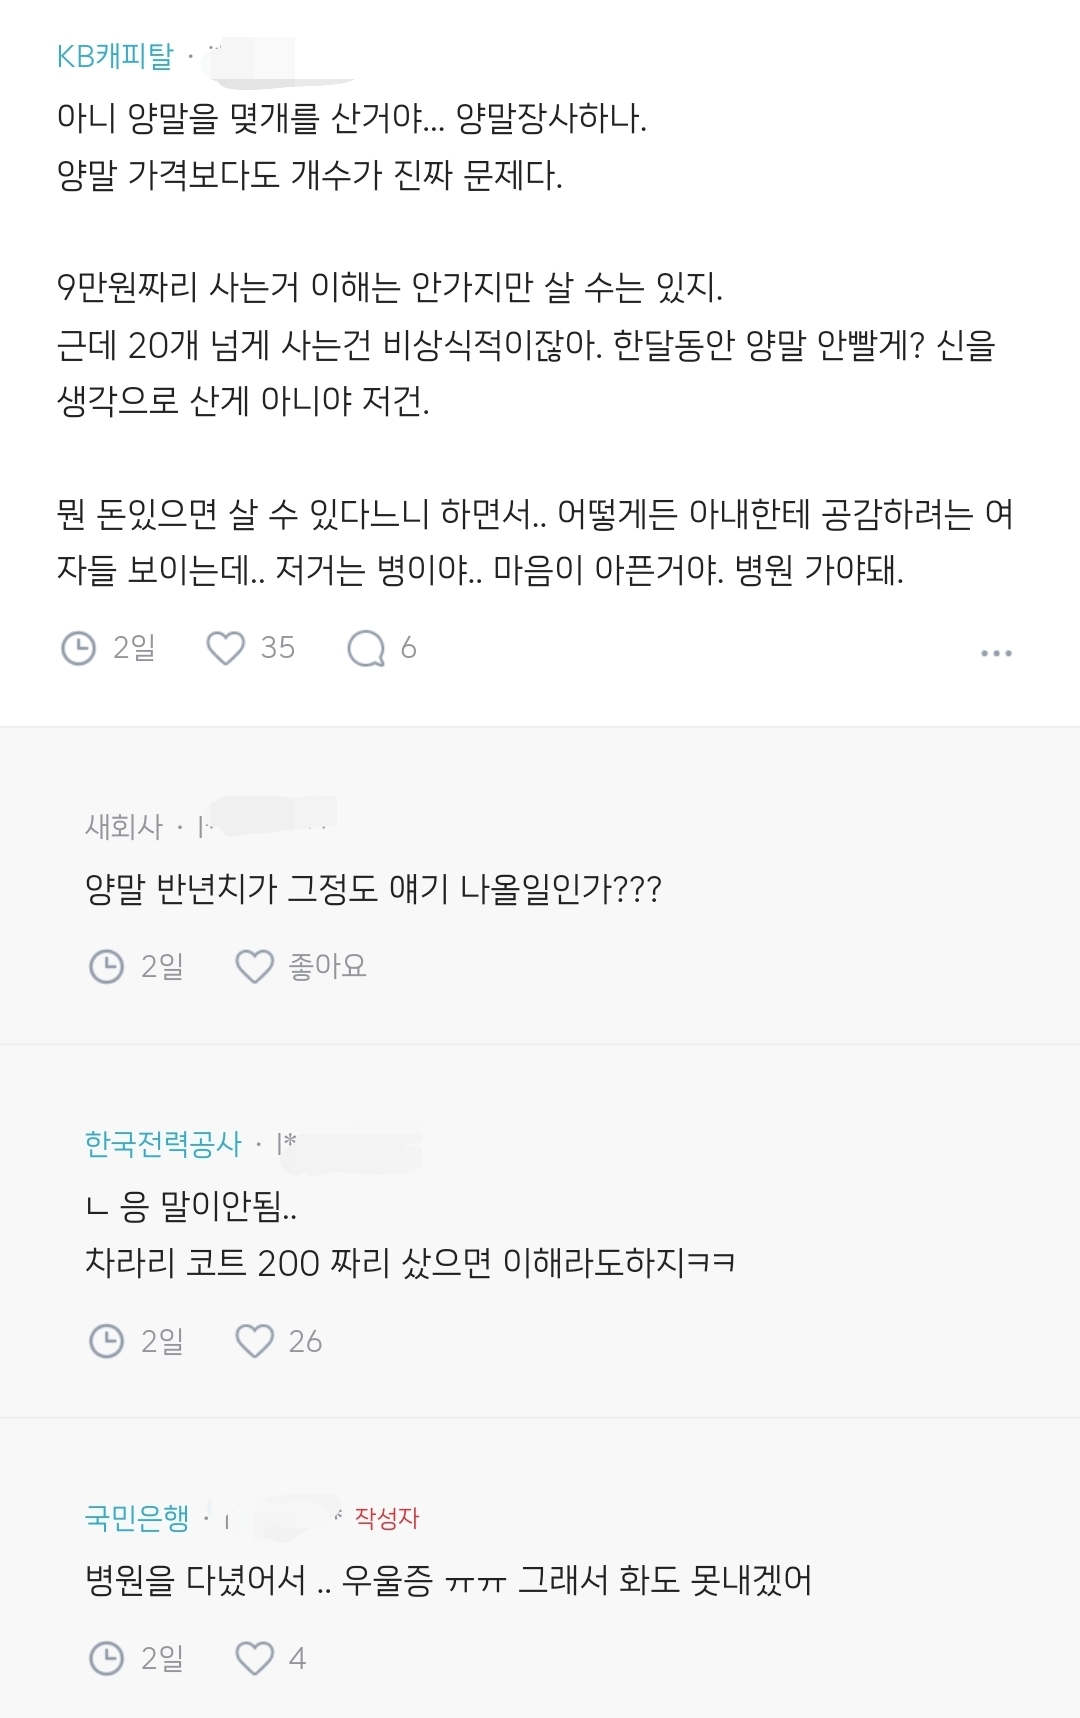Viewport: 1080px width, 1718px height.
Task: Click clock icon on 새회사 reply
Action: point(107,966)
